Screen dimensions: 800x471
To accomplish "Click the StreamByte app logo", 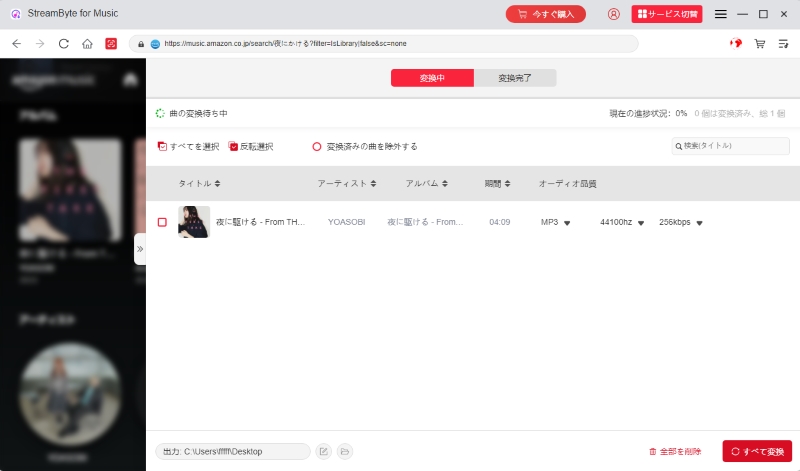I will click(x=16, y=14).
